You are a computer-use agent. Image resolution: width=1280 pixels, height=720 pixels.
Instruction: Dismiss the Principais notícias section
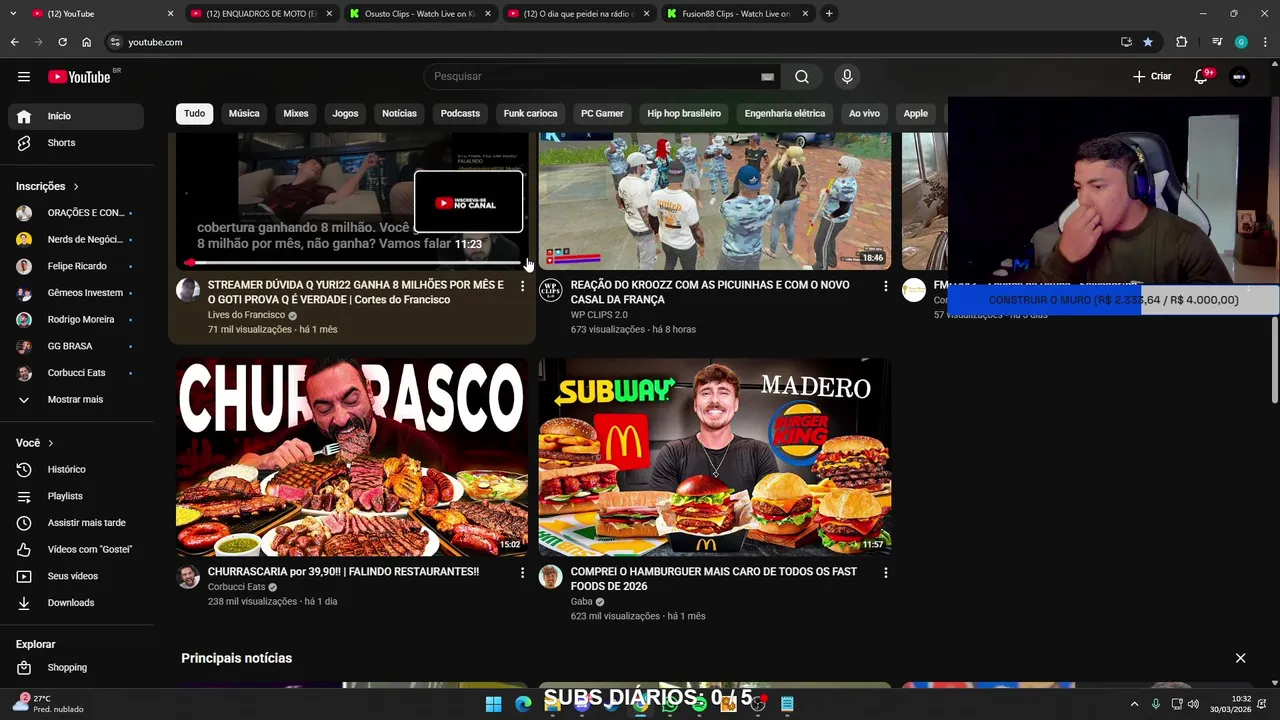[x=1240, y=658]
